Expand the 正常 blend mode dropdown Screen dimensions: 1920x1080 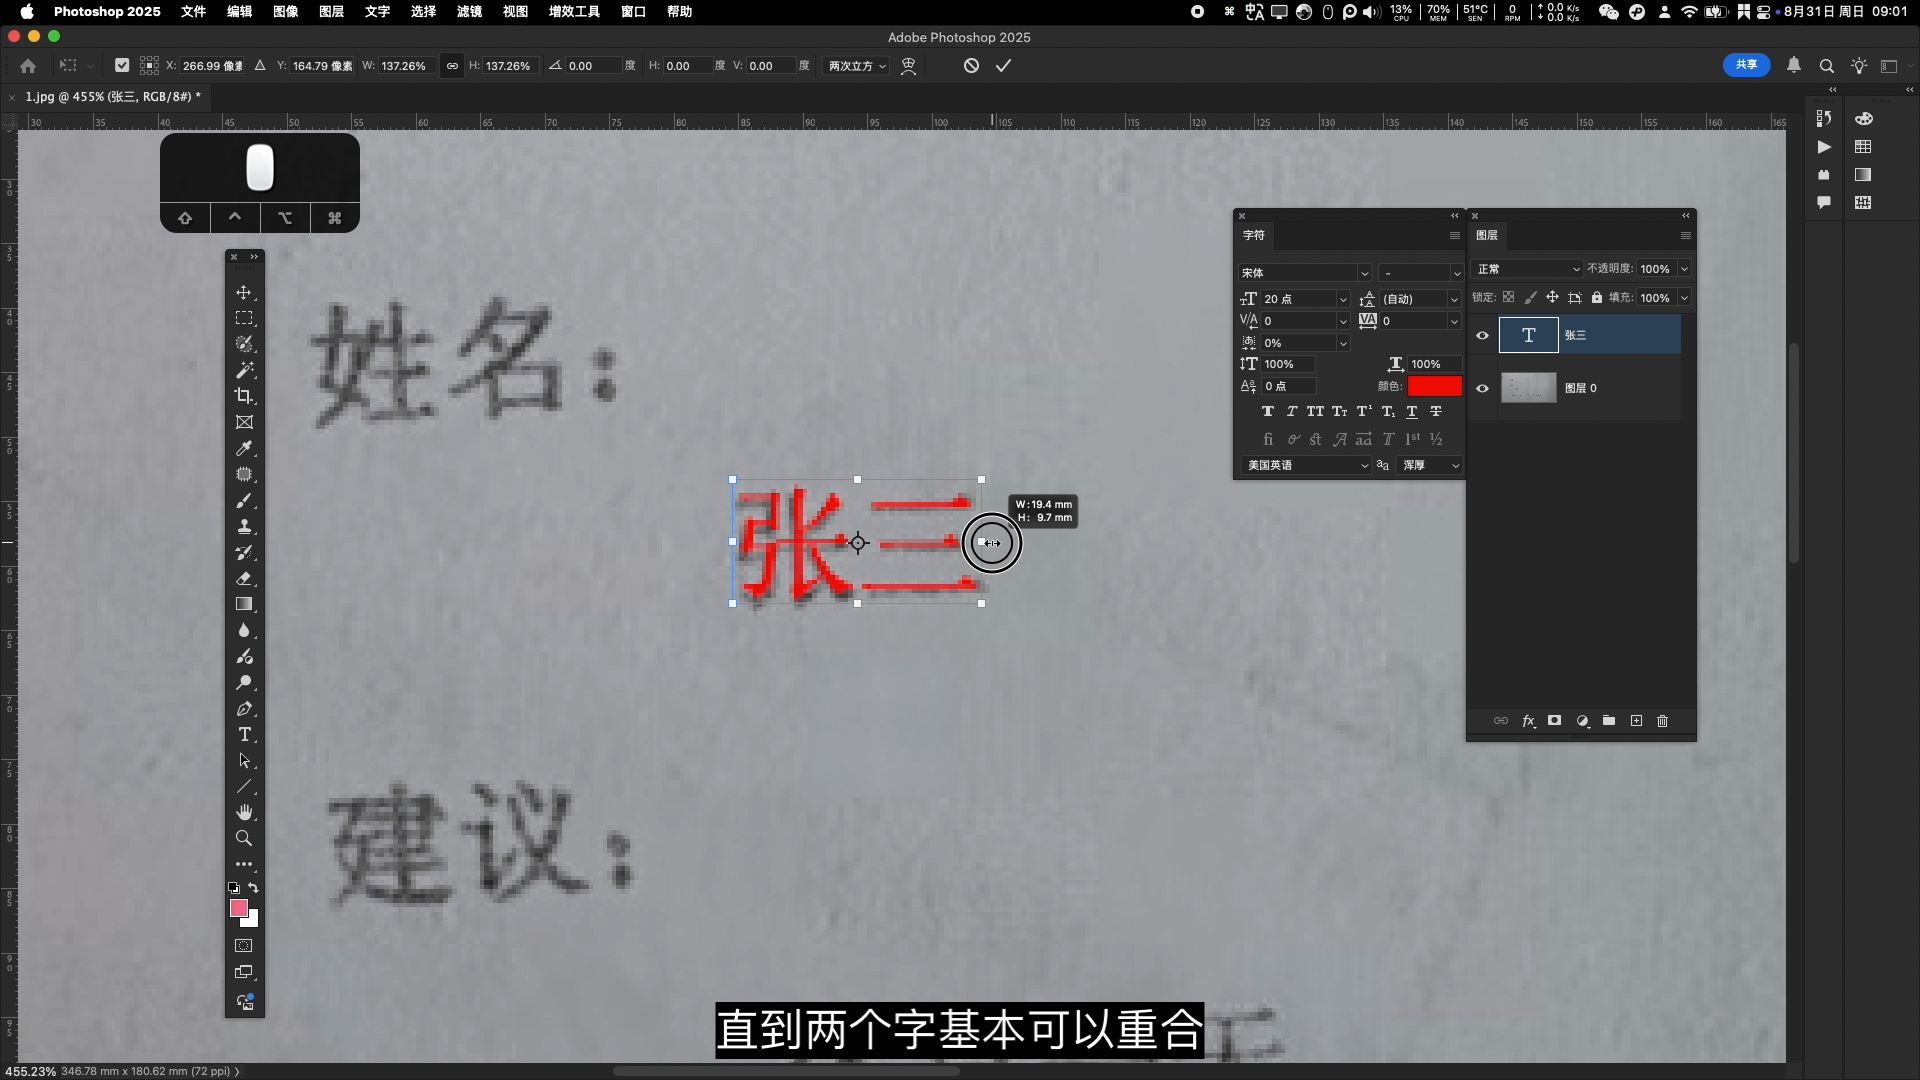(1528, 269)
